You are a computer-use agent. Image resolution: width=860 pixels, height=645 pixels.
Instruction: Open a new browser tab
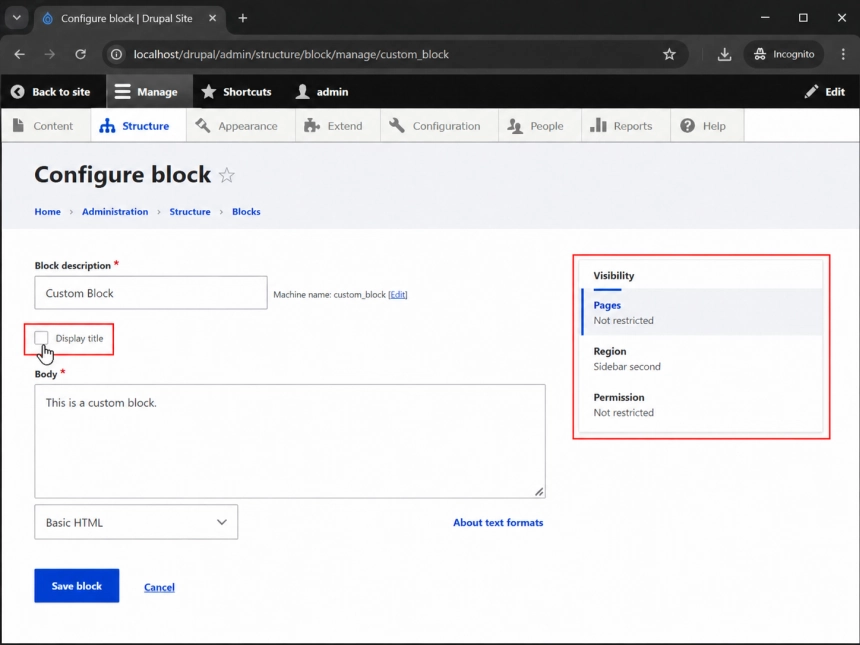click(x=243, y=18)
